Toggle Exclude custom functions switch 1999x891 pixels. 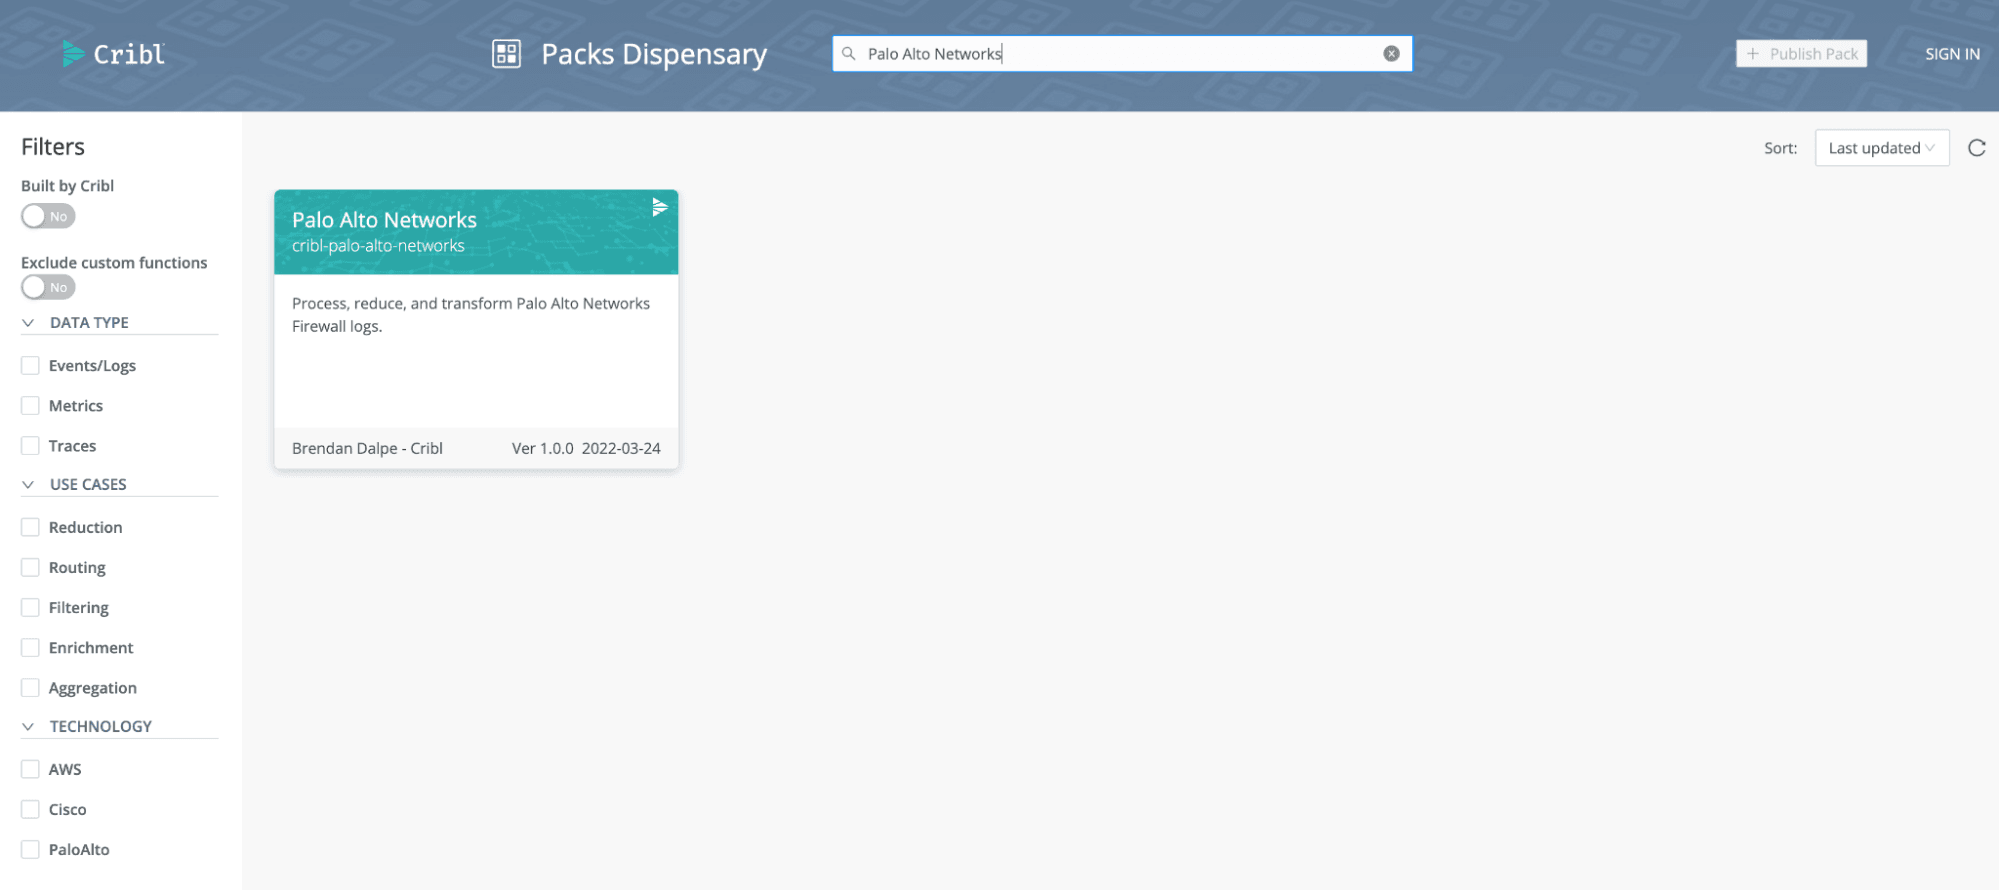(48, 287)
